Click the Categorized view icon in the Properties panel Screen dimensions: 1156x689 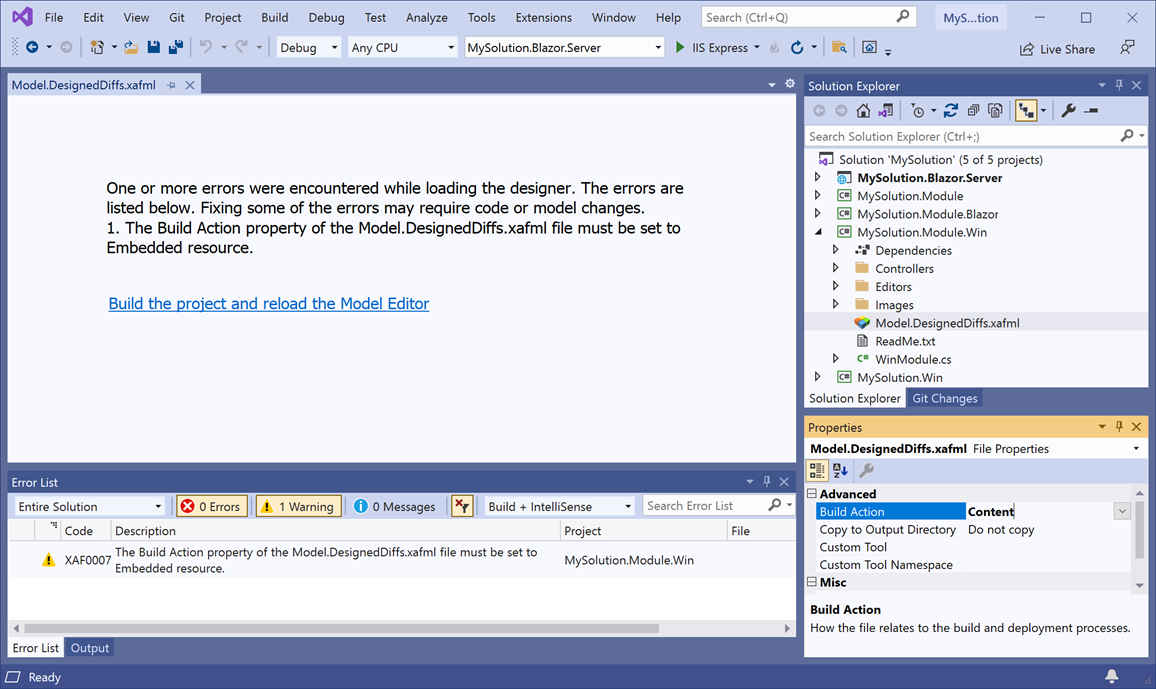pos(817,470)
